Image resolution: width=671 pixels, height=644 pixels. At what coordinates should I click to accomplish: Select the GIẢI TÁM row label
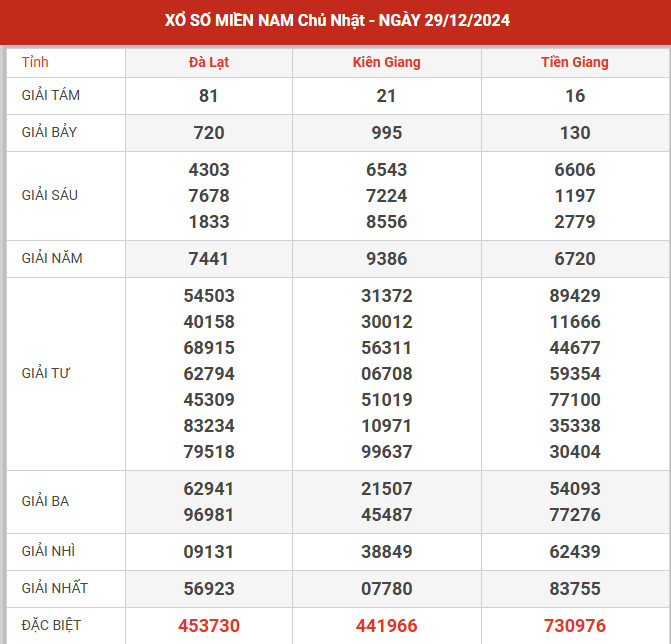point(51,96)
